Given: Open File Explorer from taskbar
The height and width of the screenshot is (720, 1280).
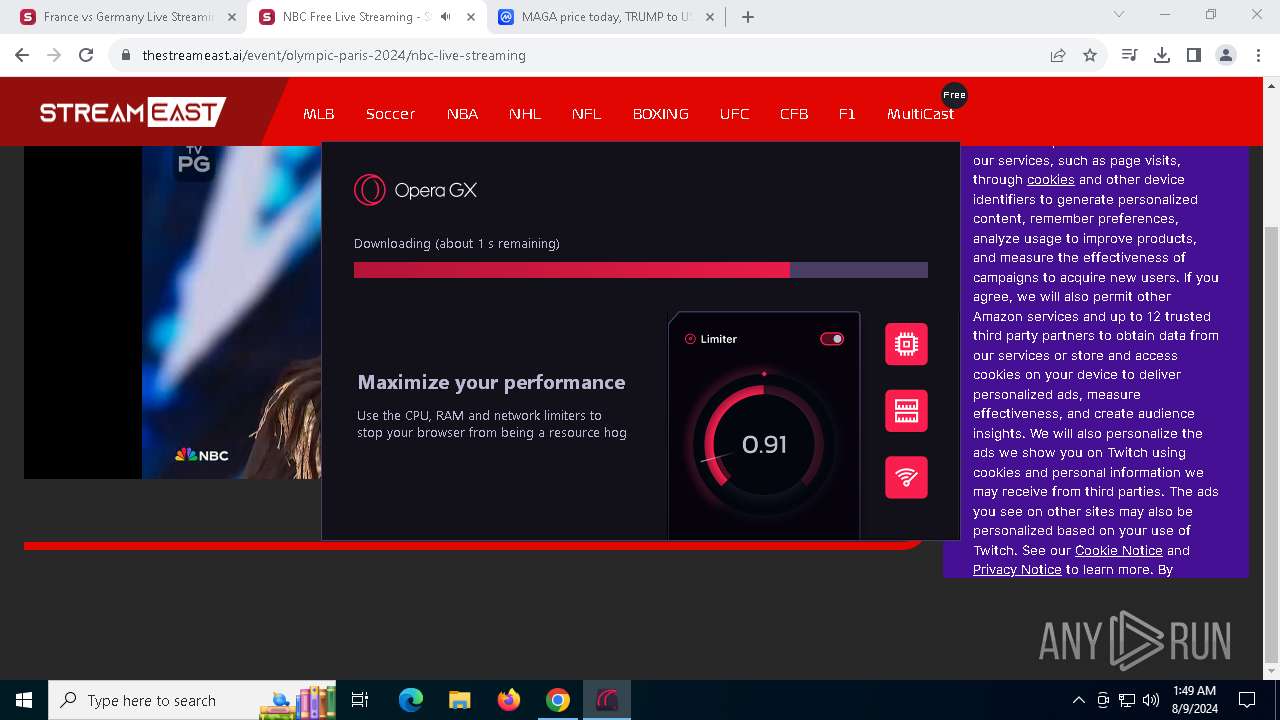Looking at the screenshot, I should point(459,700).
